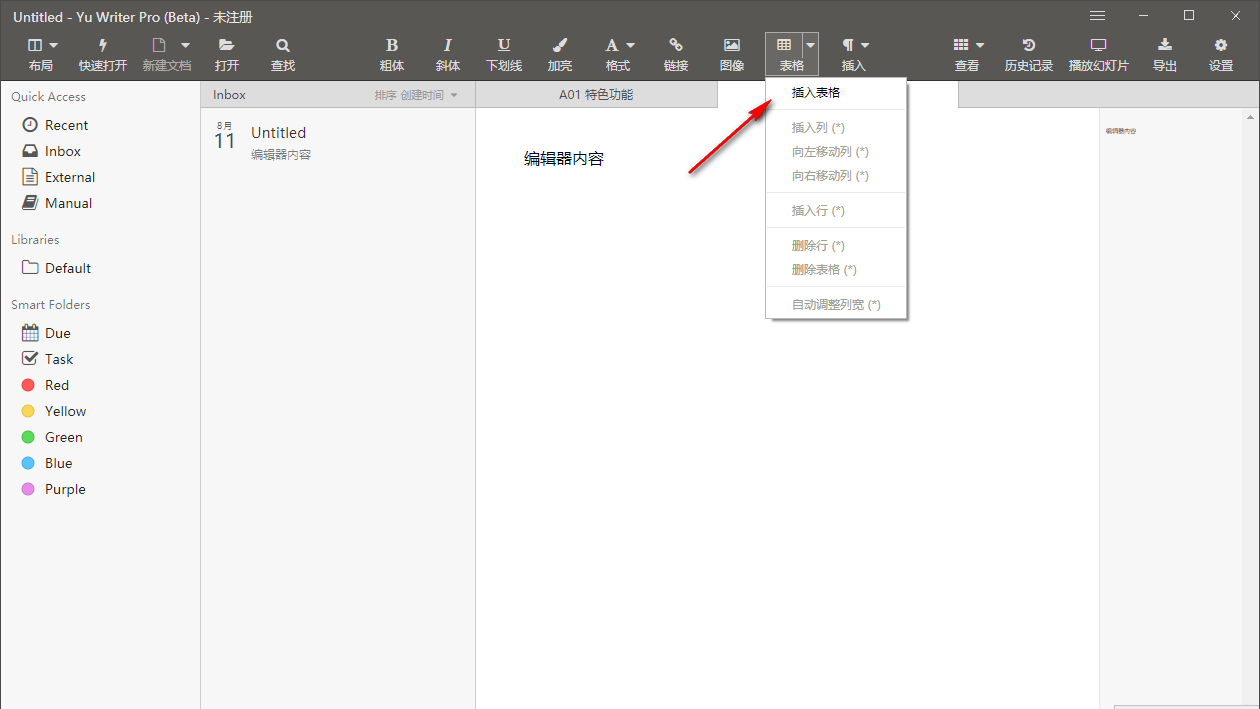Switch to the A01 特色功能 tab
This screenshot has width=1260, height=709.
click(596, 95)
